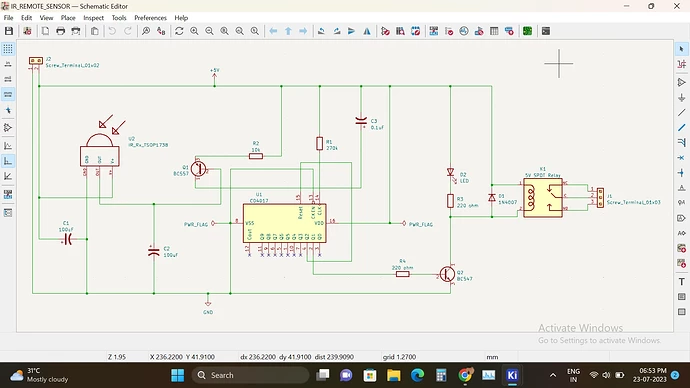Open File Explorer from the taskbar
Image resolution: width=690 pixels, height=388 pixels.
393,375
